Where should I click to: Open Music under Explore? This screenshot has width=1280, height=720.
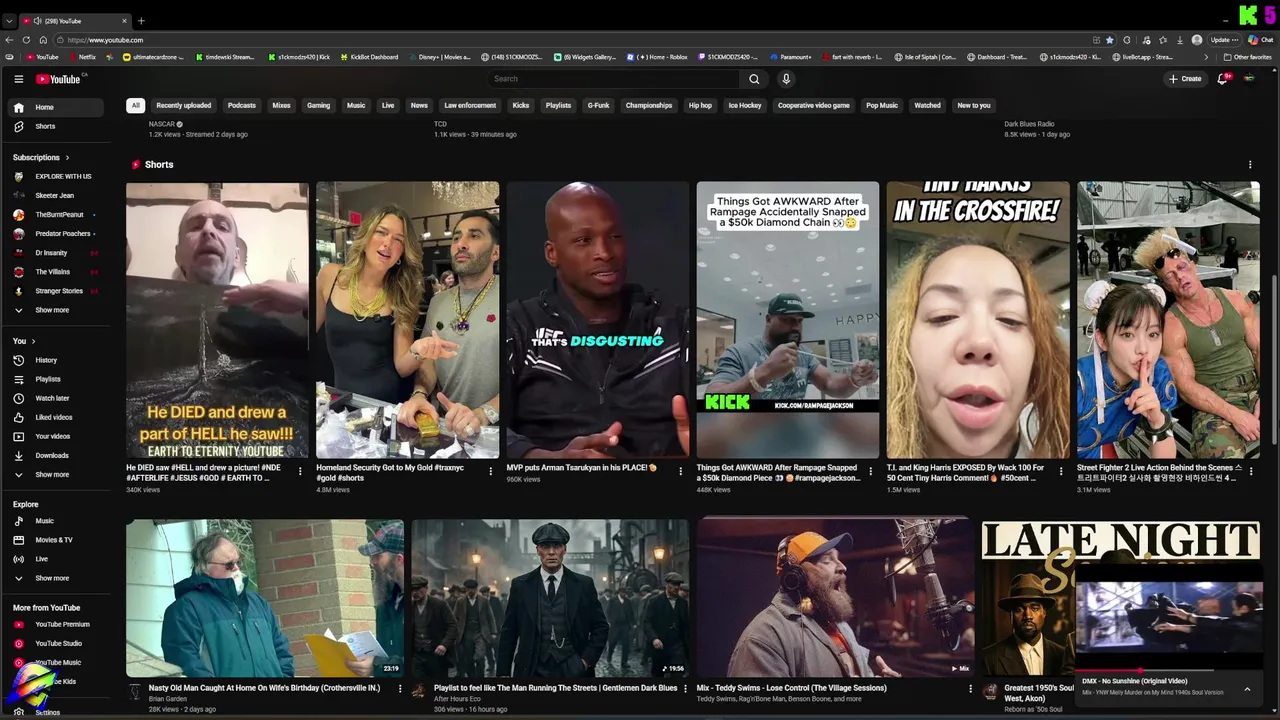[x=57, y=521]
